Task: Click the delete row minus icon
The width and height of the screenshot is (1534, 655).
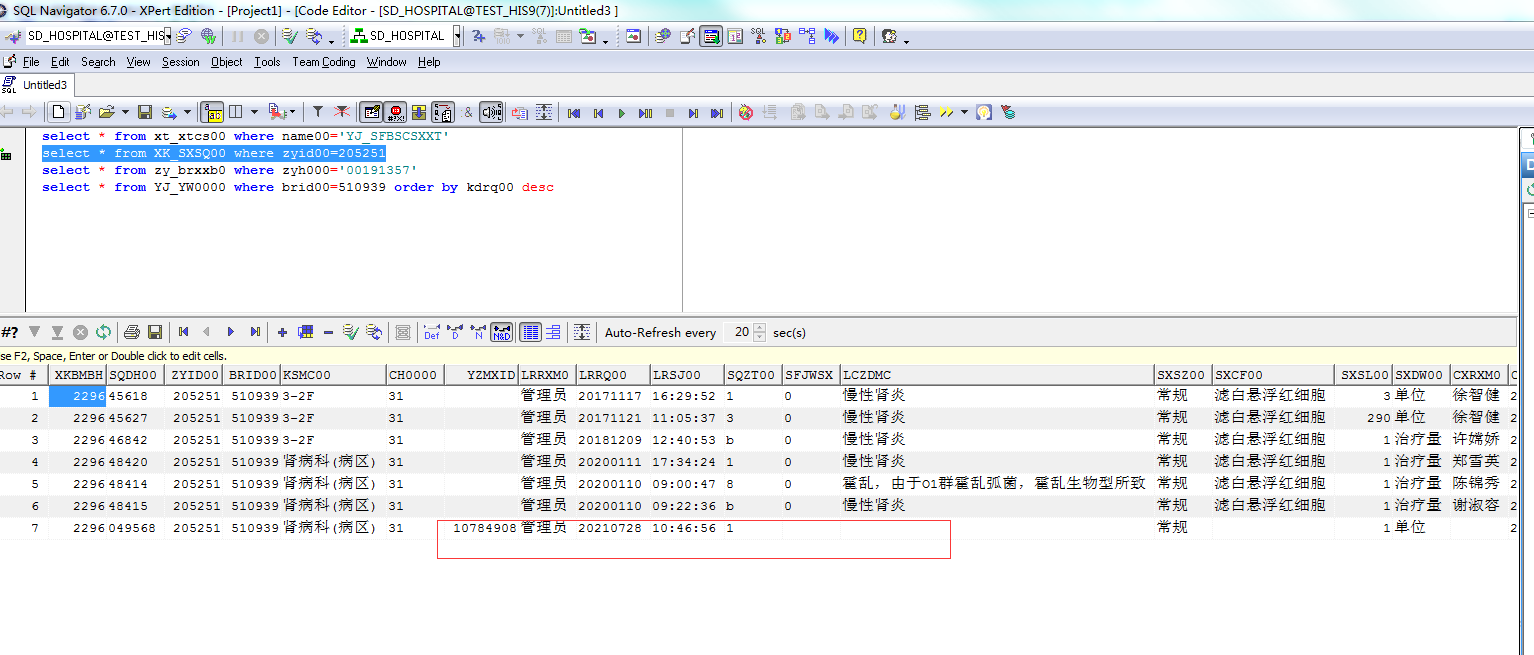Action: (328, 333)
